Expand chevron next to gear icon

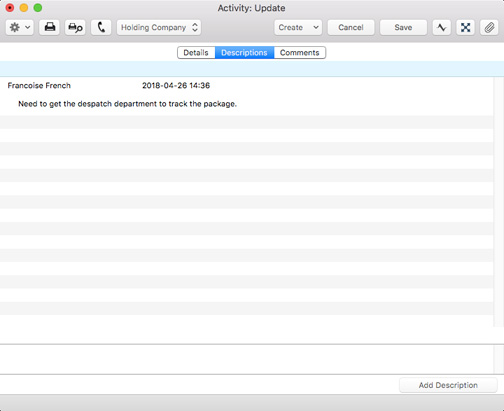28,27
